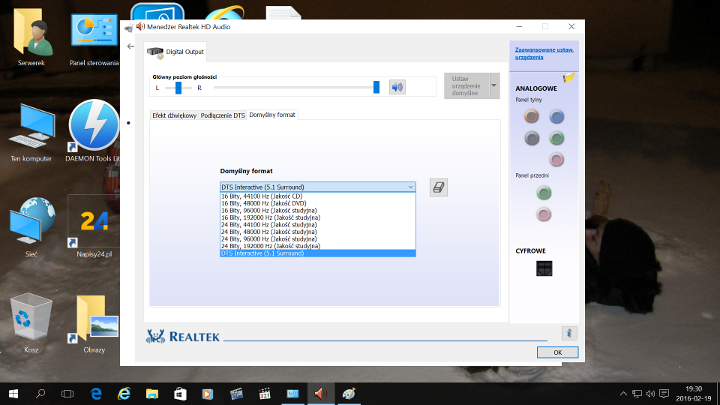The width and height of the screenshot is (720, 405).
Task: Click the Ustaw urządzenie domyślne button
Action: pos(467,85)
